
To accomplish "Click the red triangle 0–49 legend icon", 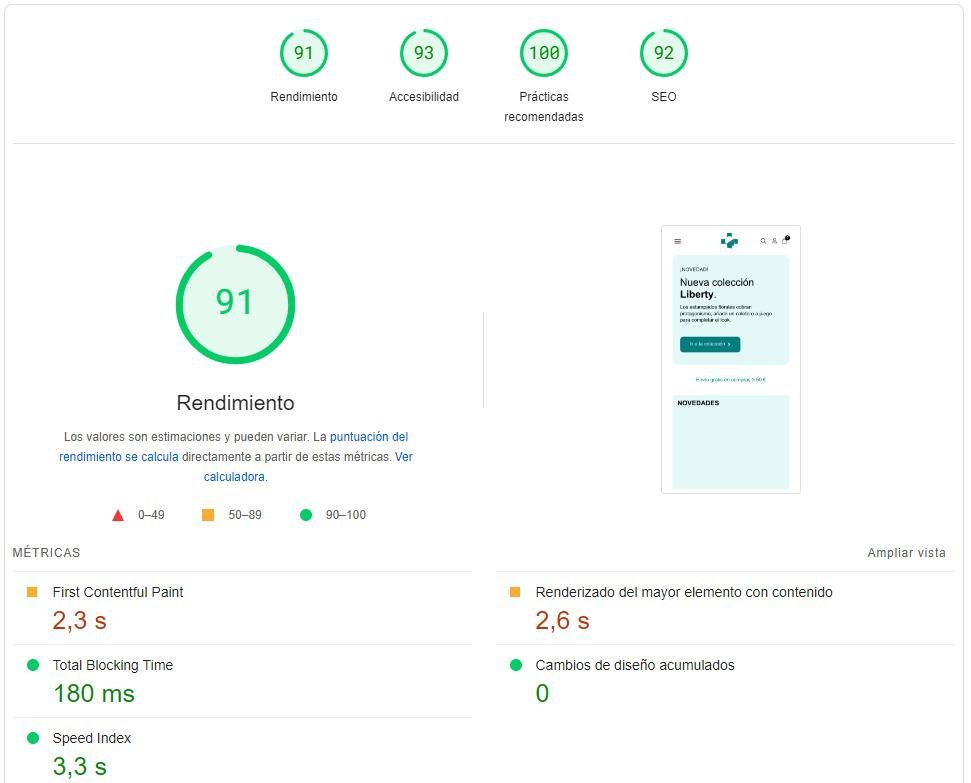I will pos(118,515).
